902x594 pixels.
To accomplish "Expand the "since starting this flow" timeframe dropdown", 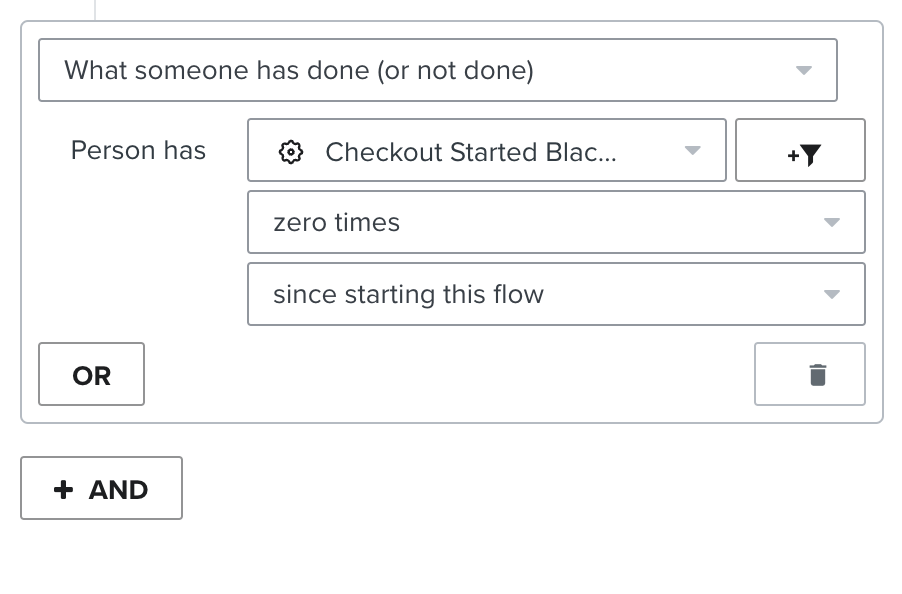I will point(555,294).
